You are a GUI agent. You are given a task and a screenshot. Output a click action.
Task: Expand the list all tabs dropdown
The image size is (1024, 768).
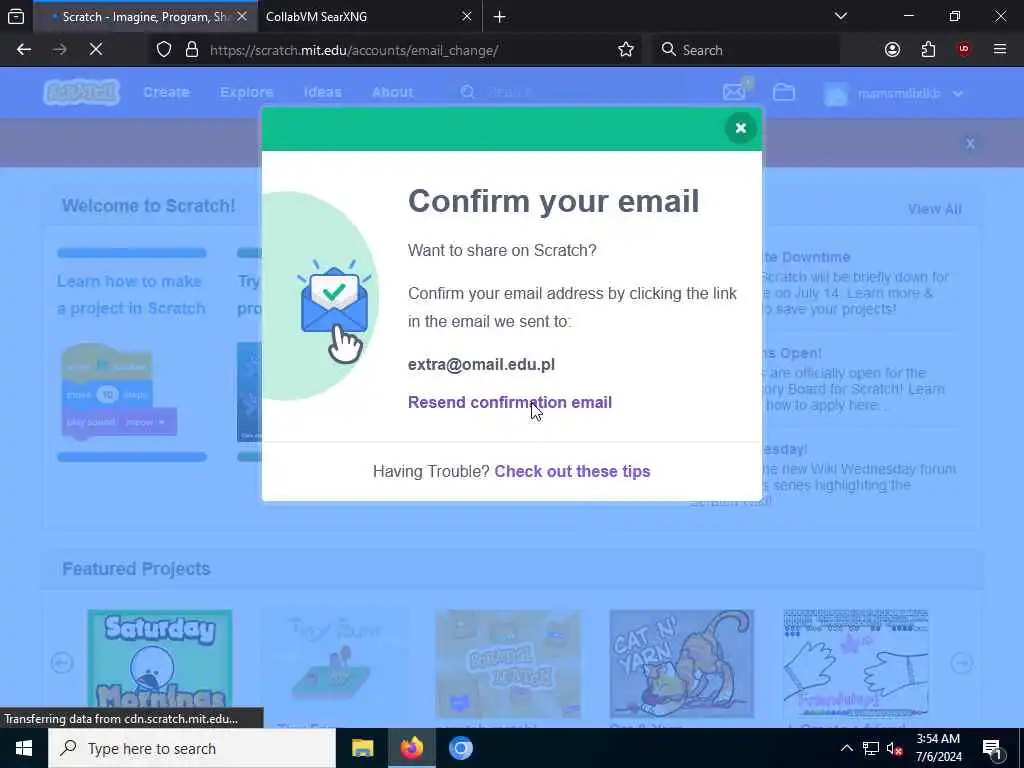841,16
